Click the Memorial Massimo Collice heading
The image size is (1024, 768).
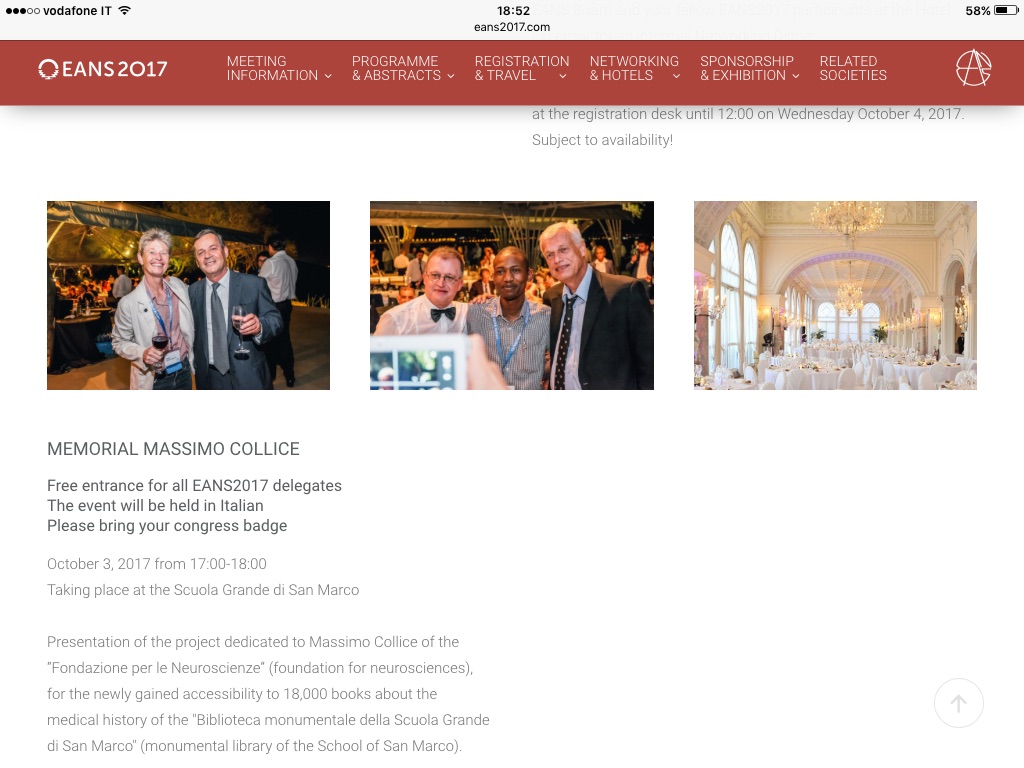point(173,449)
